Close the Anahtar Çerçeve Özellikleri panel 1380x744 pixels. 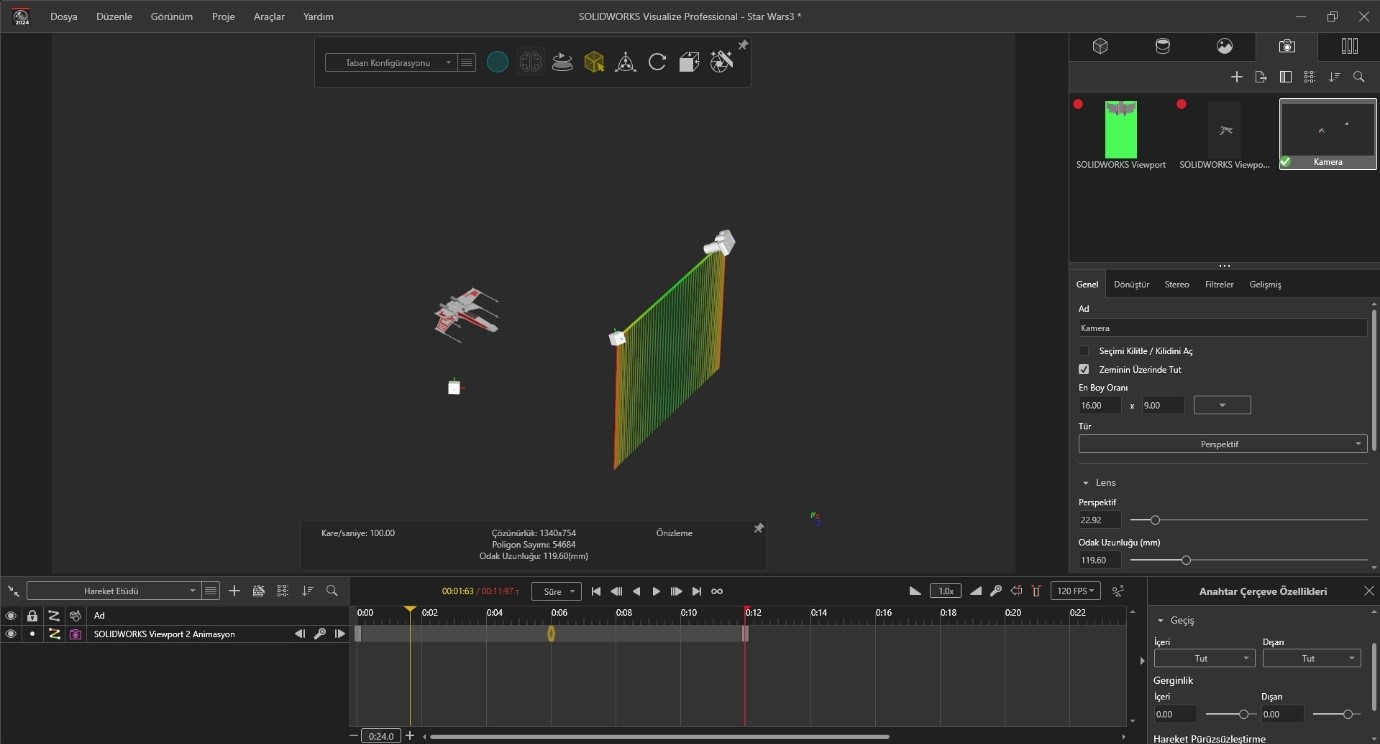click(x=1369, y=591)
